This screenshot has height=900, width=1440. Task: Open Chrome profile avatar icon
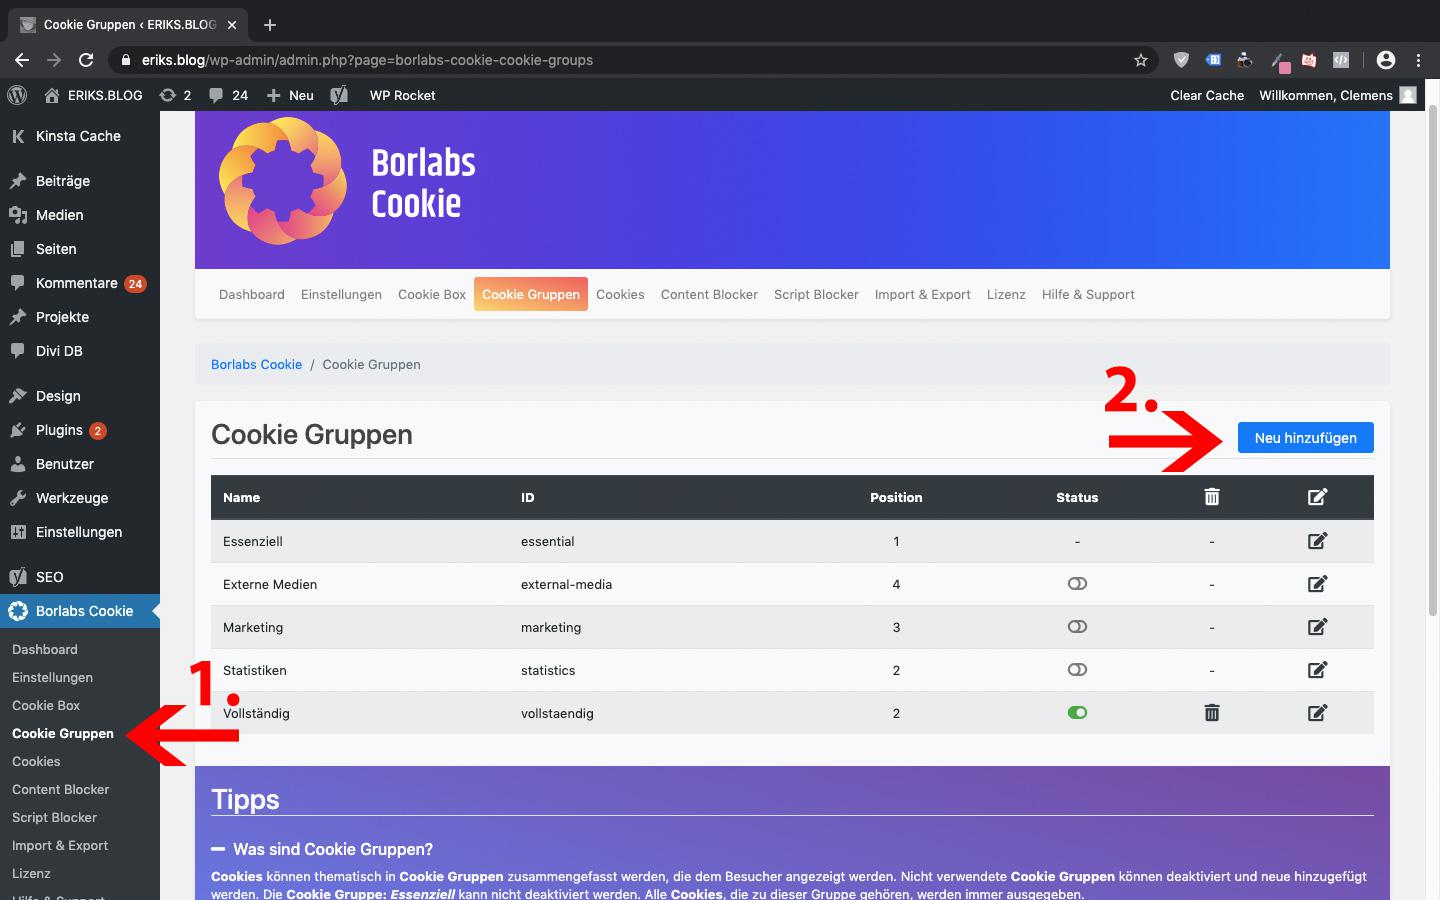[x=1385, y=60]
